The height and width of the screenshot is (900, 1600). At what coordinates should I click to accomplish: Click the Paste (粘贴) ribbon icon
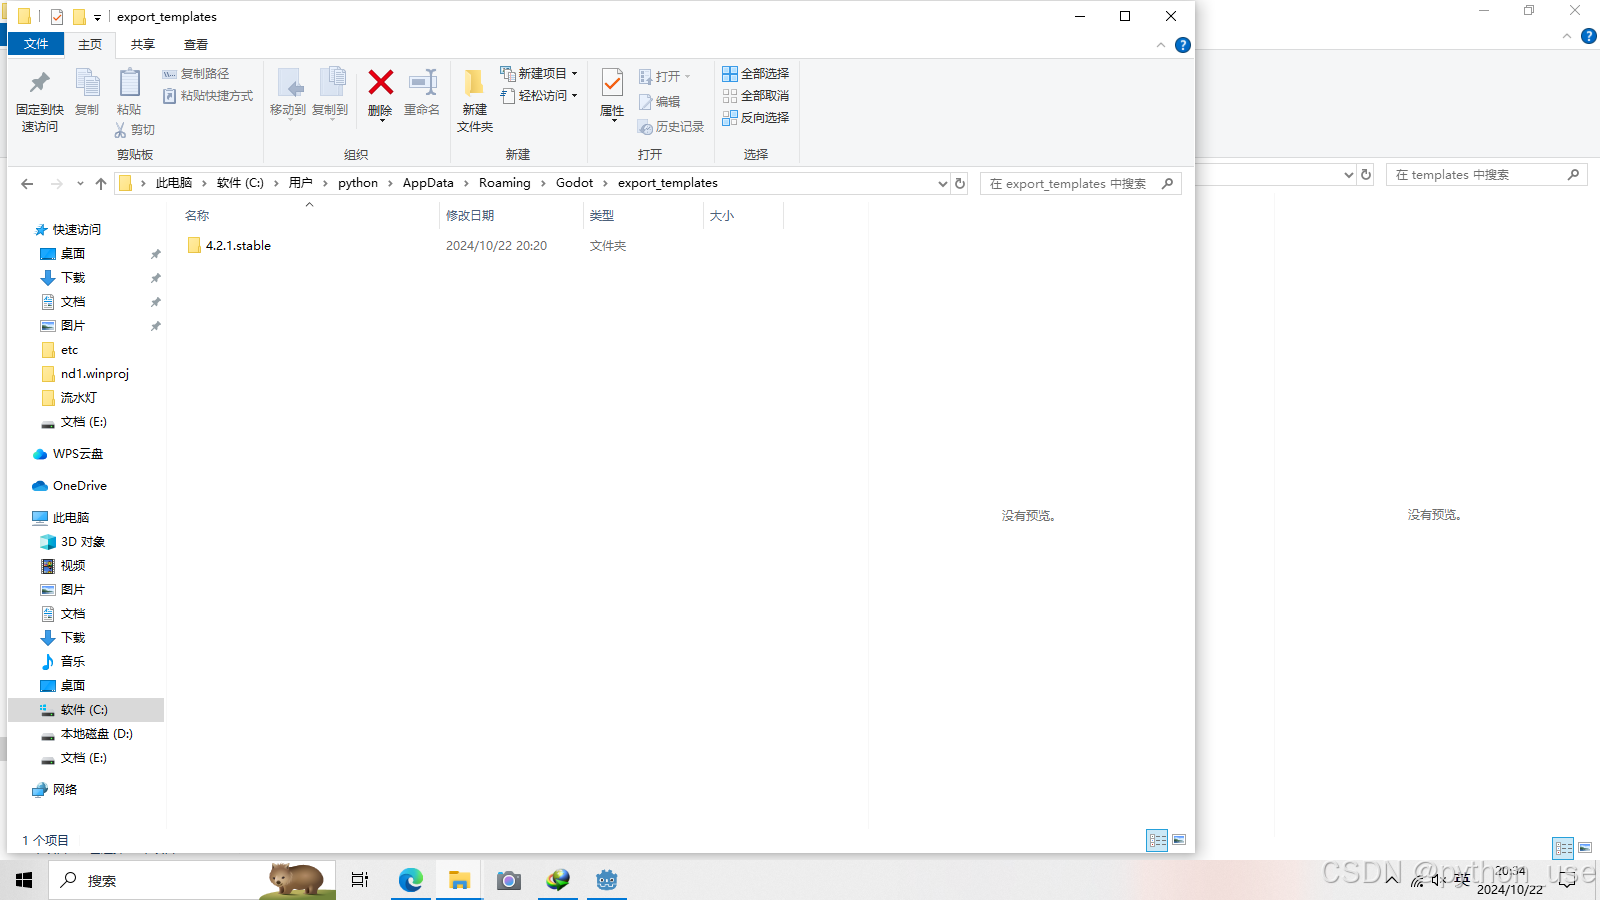tap(129, 92)
